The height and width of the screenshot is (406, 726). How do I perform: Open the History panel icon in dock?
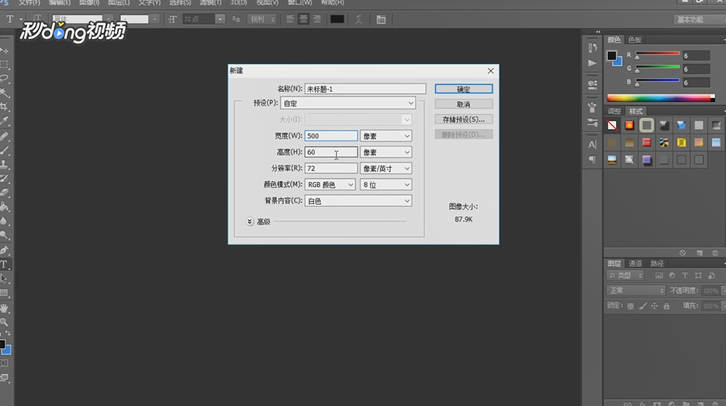(592, 48)
